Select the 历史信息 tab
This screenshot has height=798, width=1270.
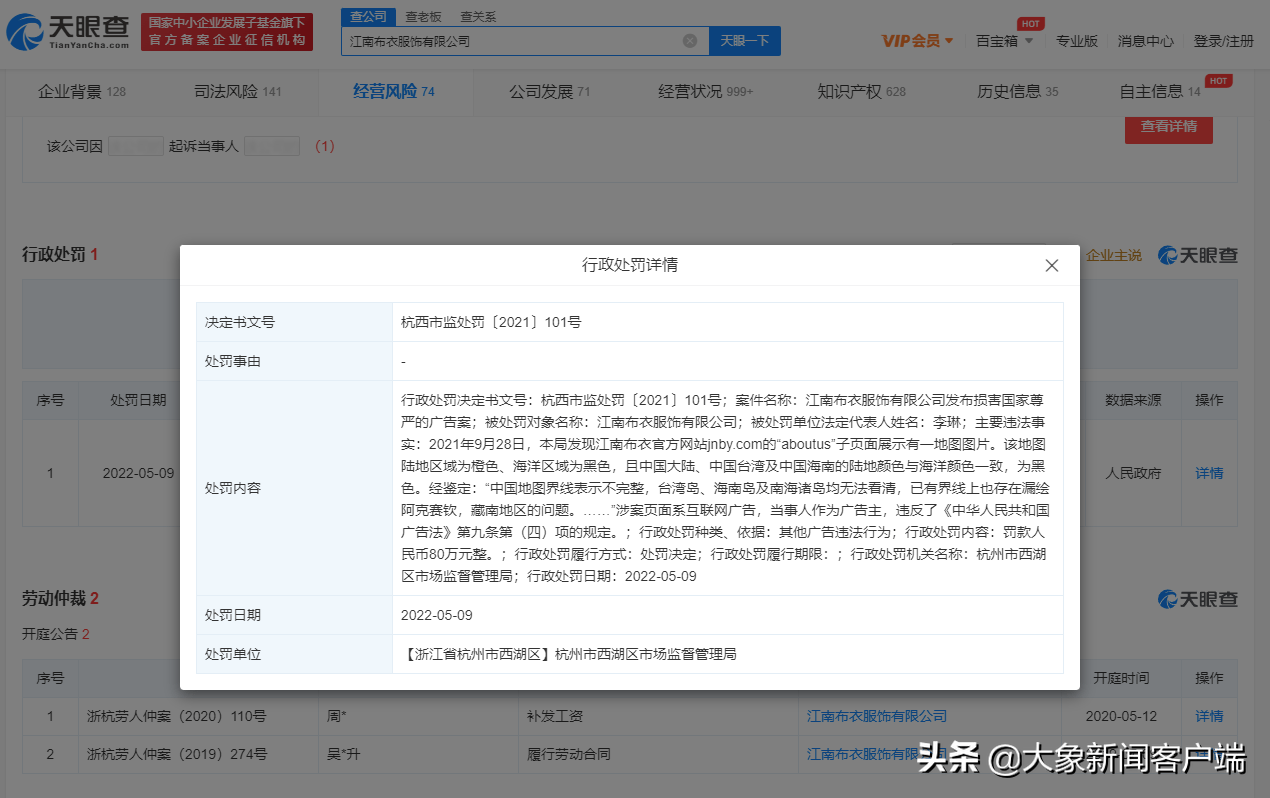point(1017,92)
